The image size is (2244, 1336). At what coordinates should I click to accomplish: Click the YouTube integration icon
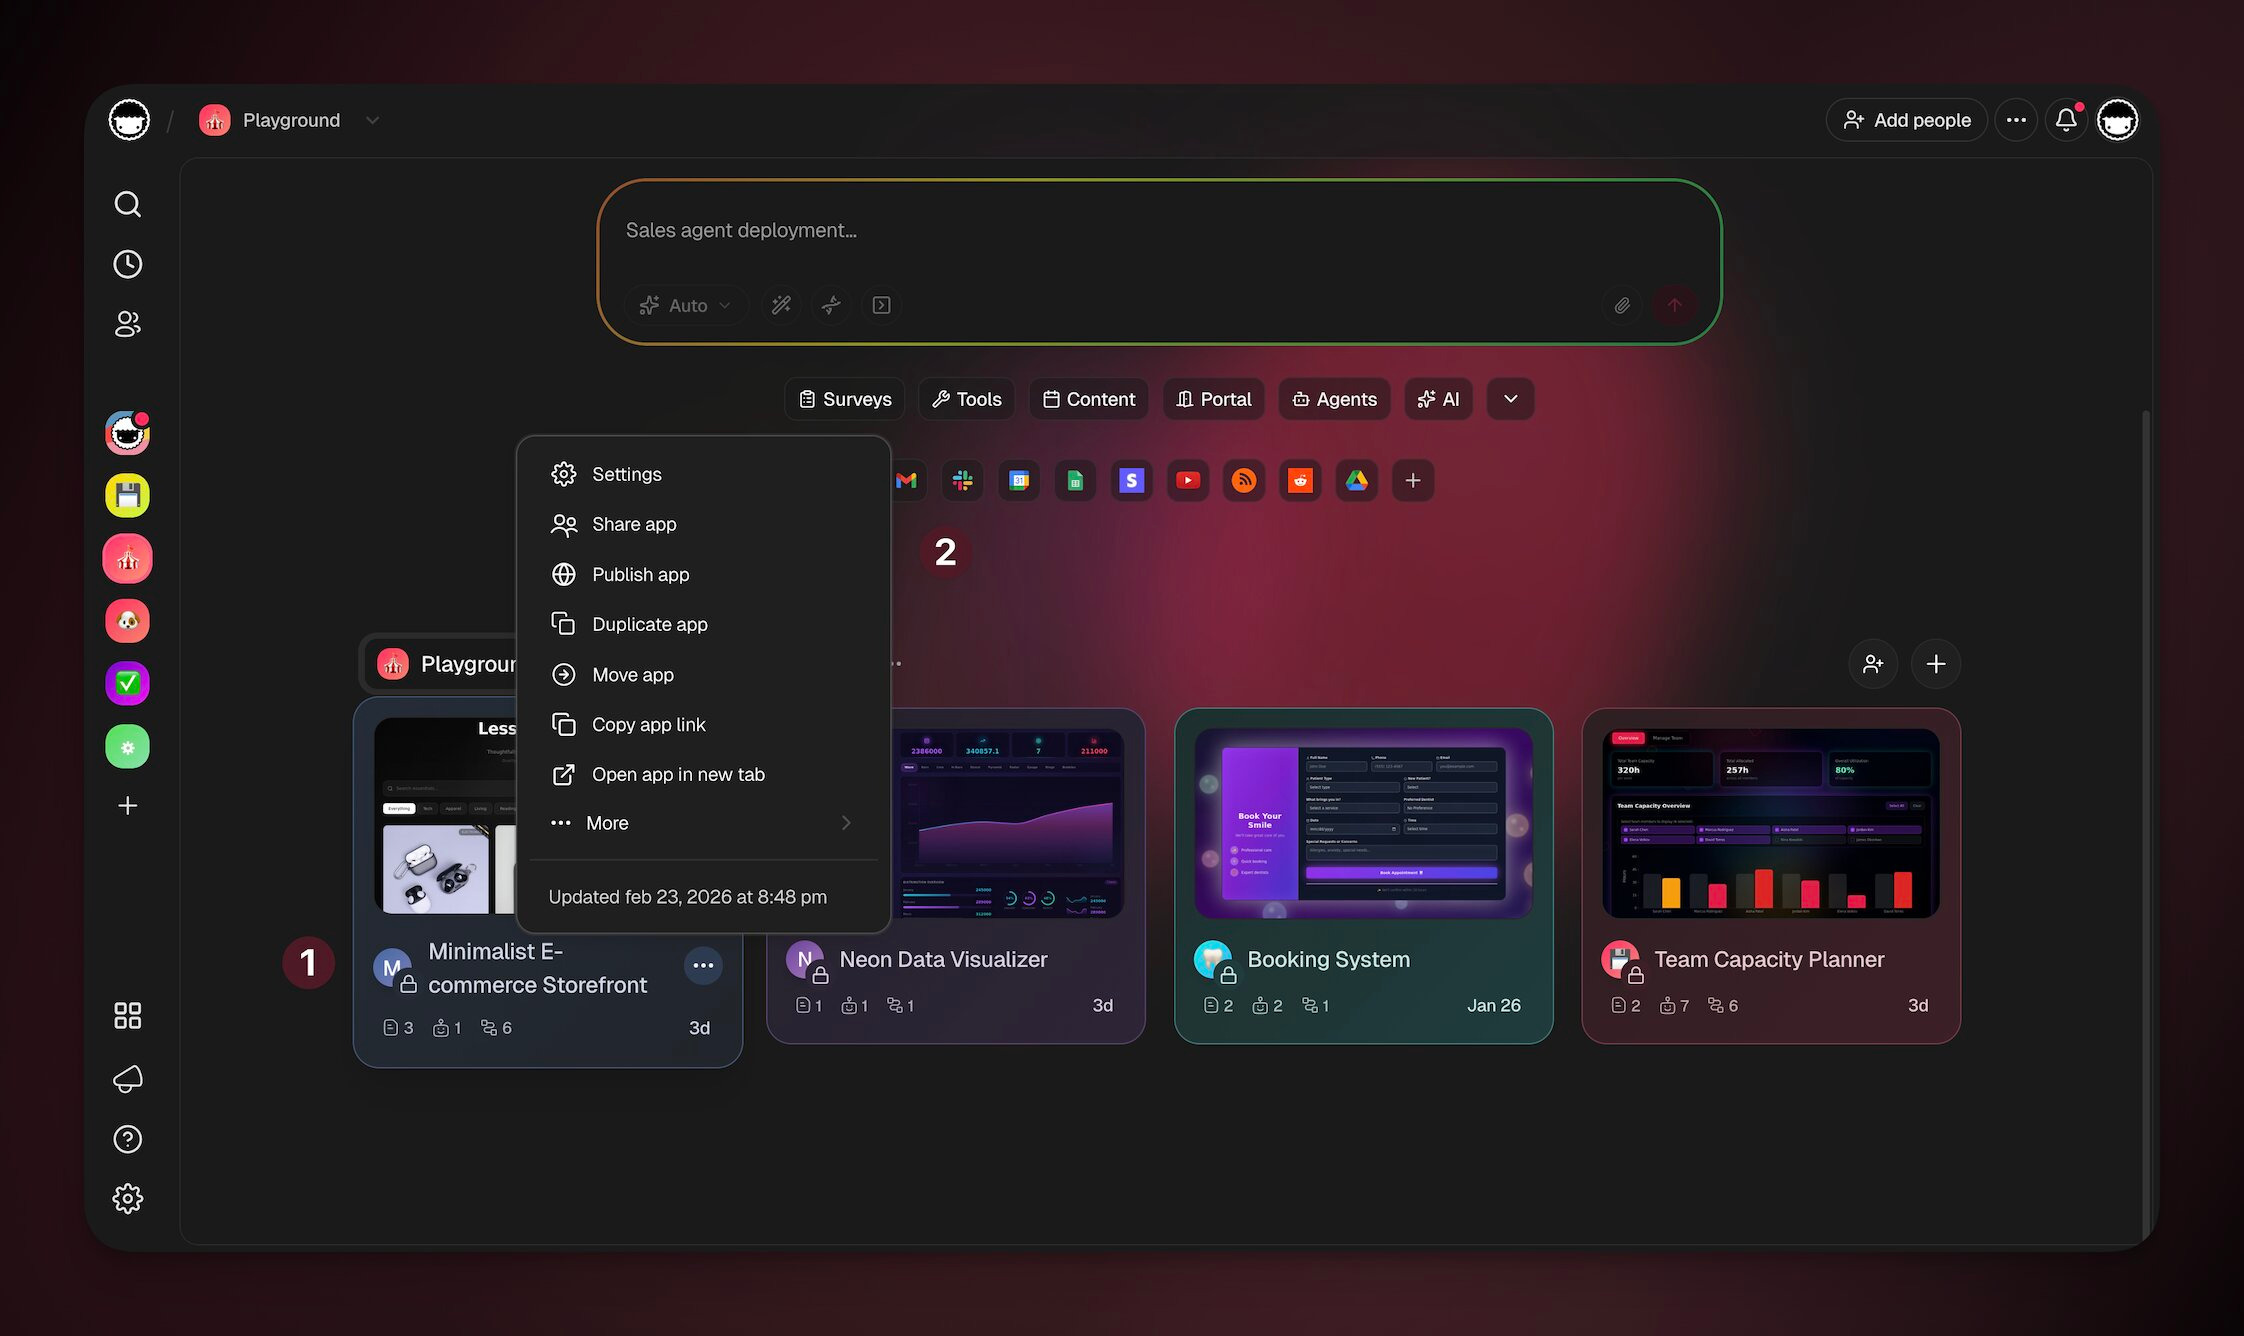[x=1188, y=481]
